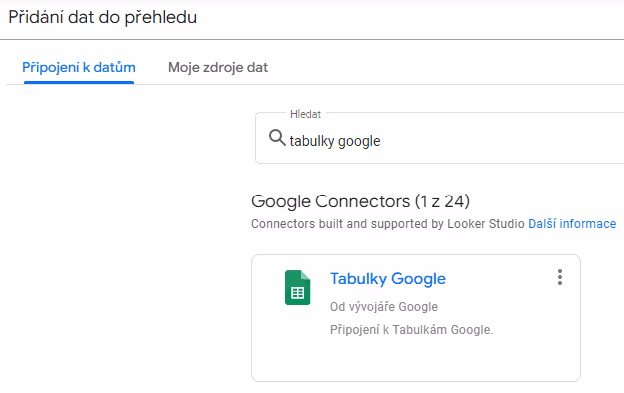
Task: Click the magnifier search icon
Action: pos(277,138)
